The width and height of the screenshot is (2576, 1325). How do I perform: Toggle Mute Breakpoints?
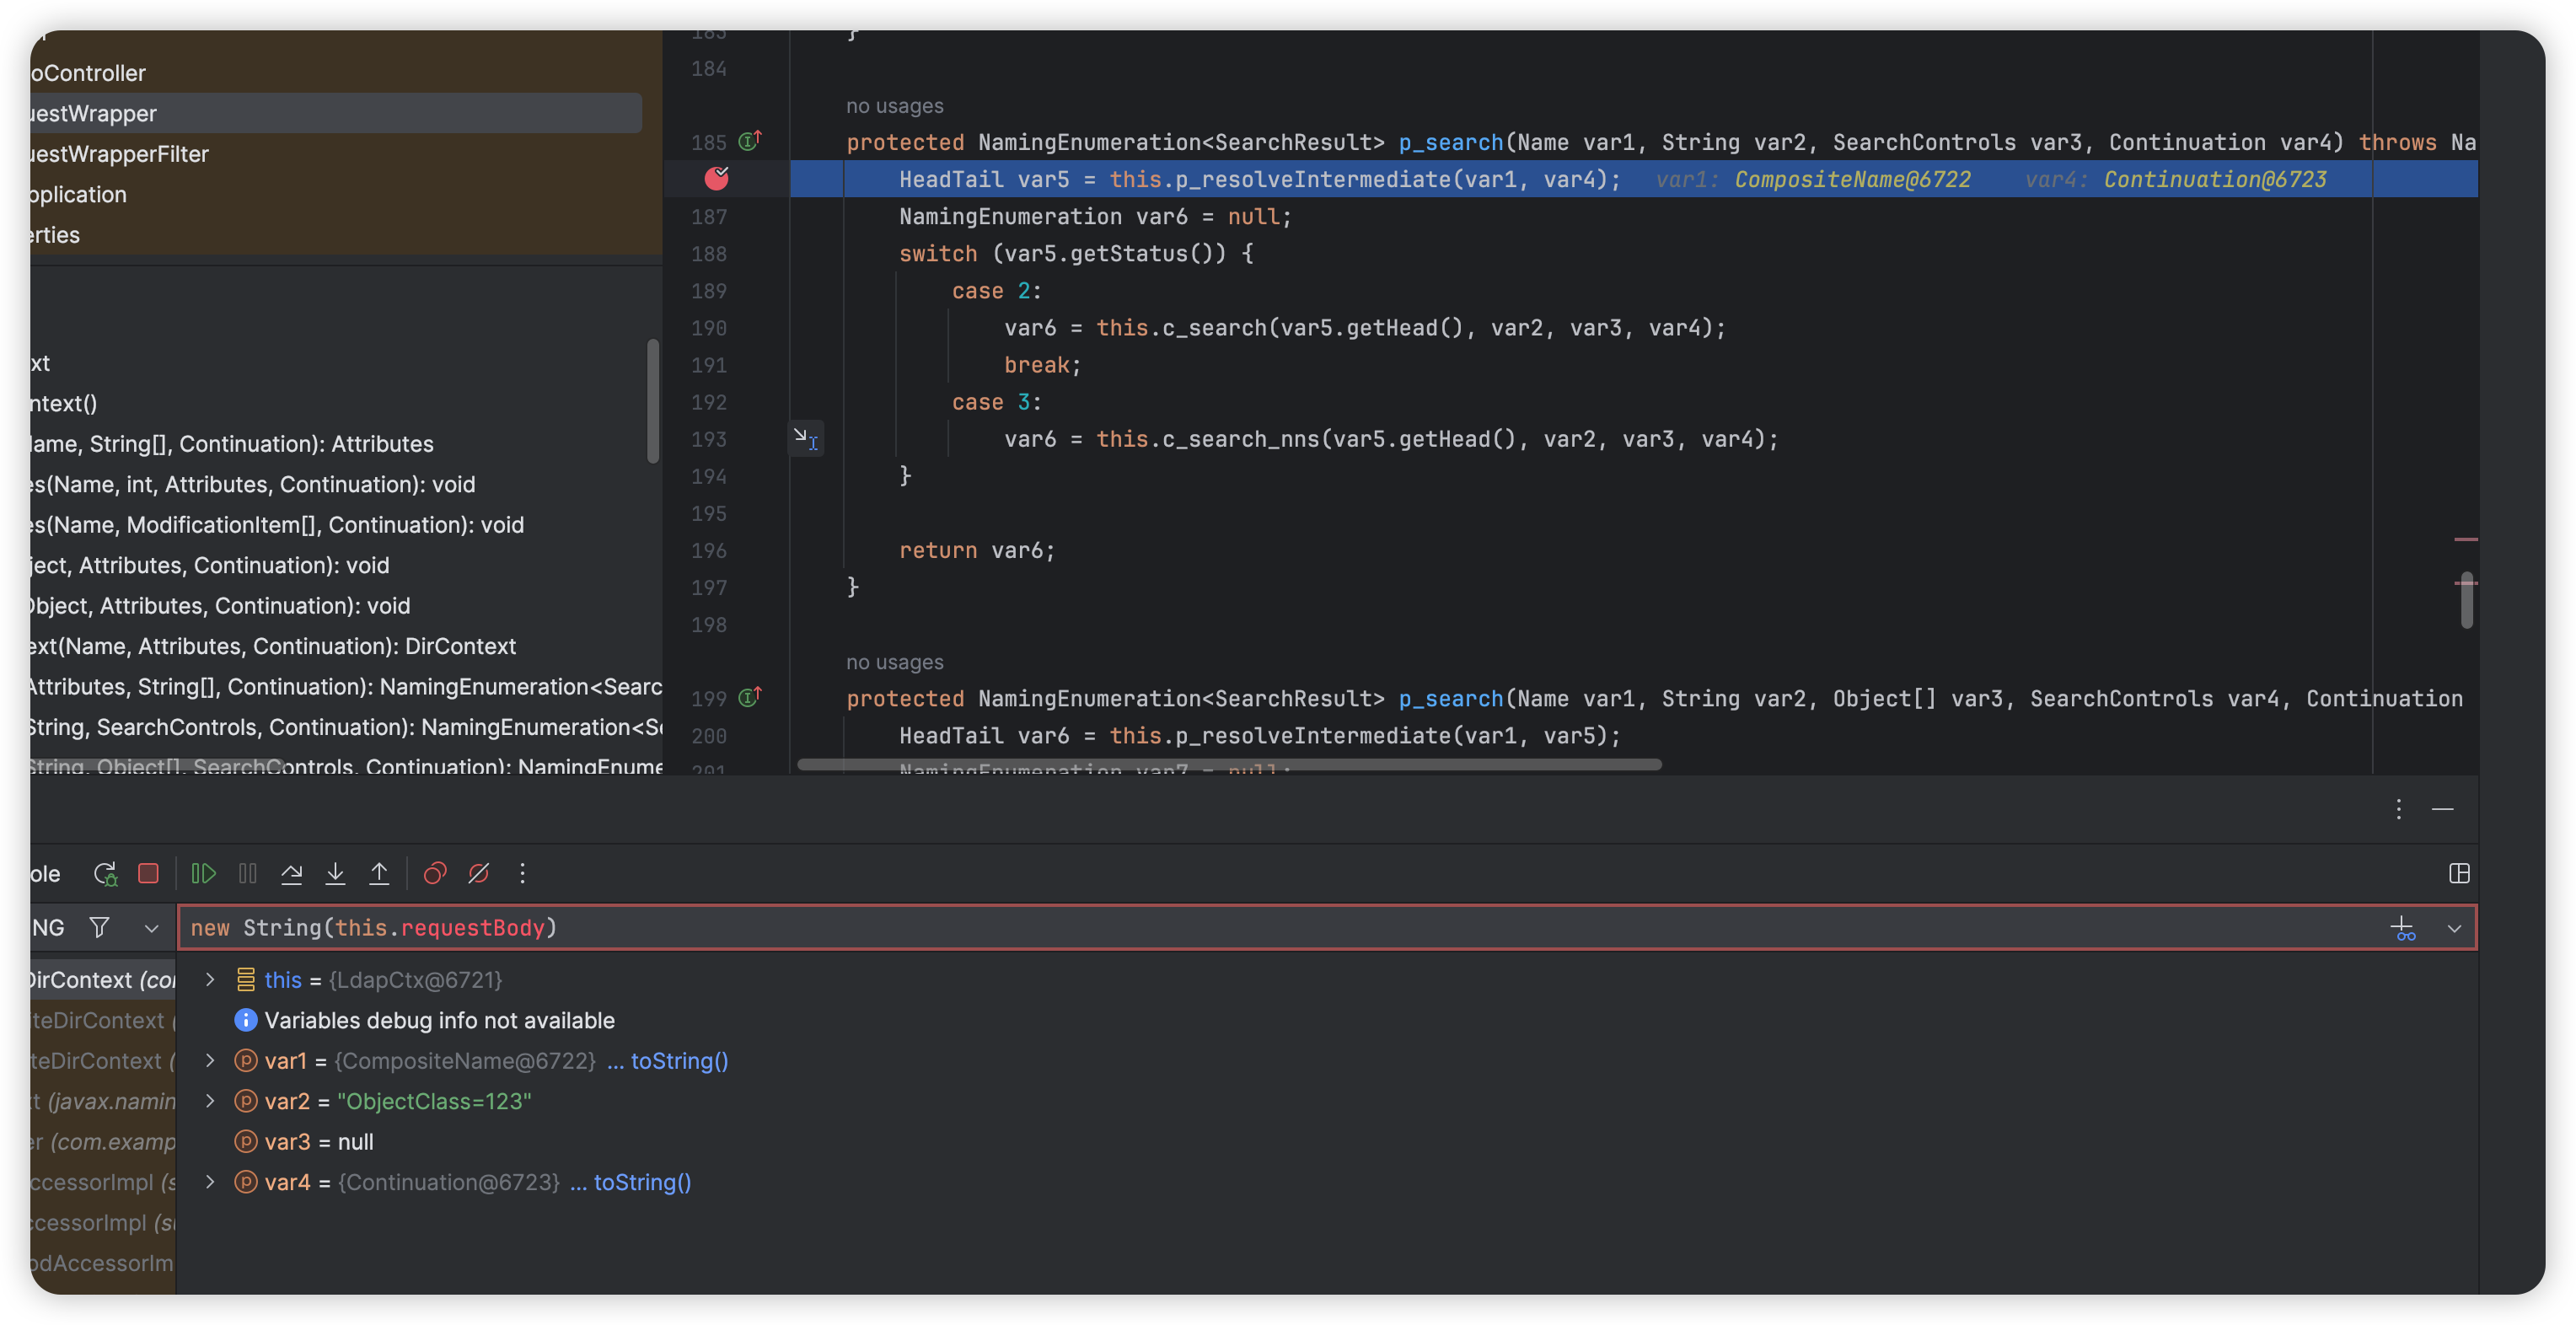click(x=478, y=874)
